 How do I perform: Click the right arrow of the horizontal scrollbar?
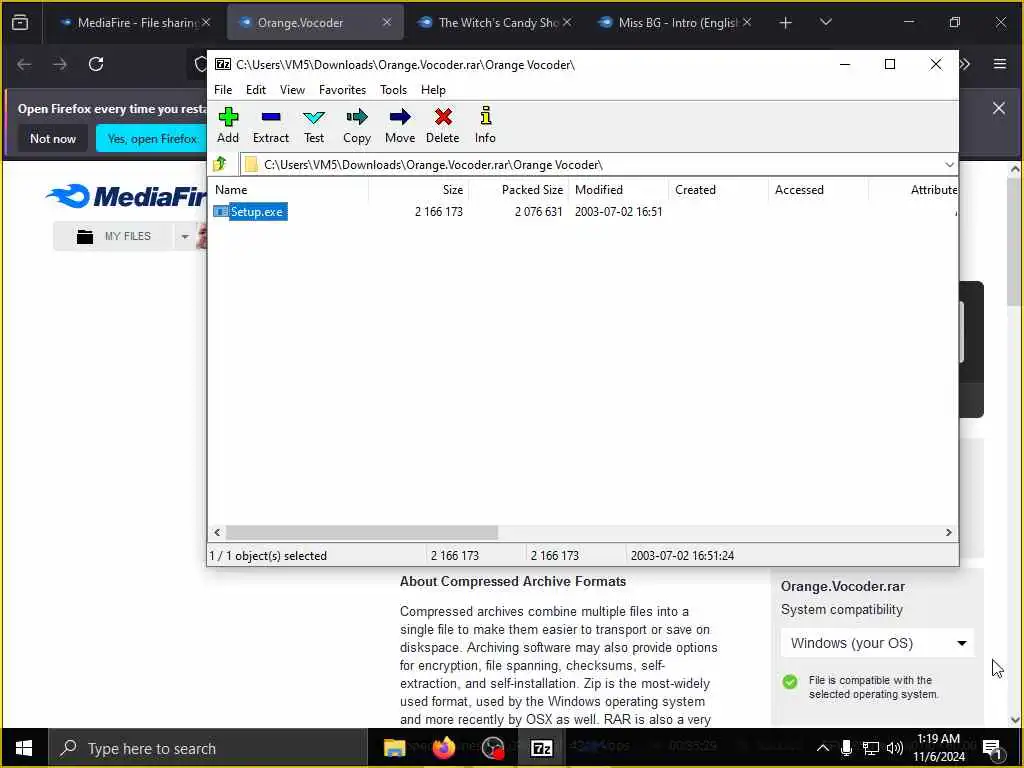948,532
